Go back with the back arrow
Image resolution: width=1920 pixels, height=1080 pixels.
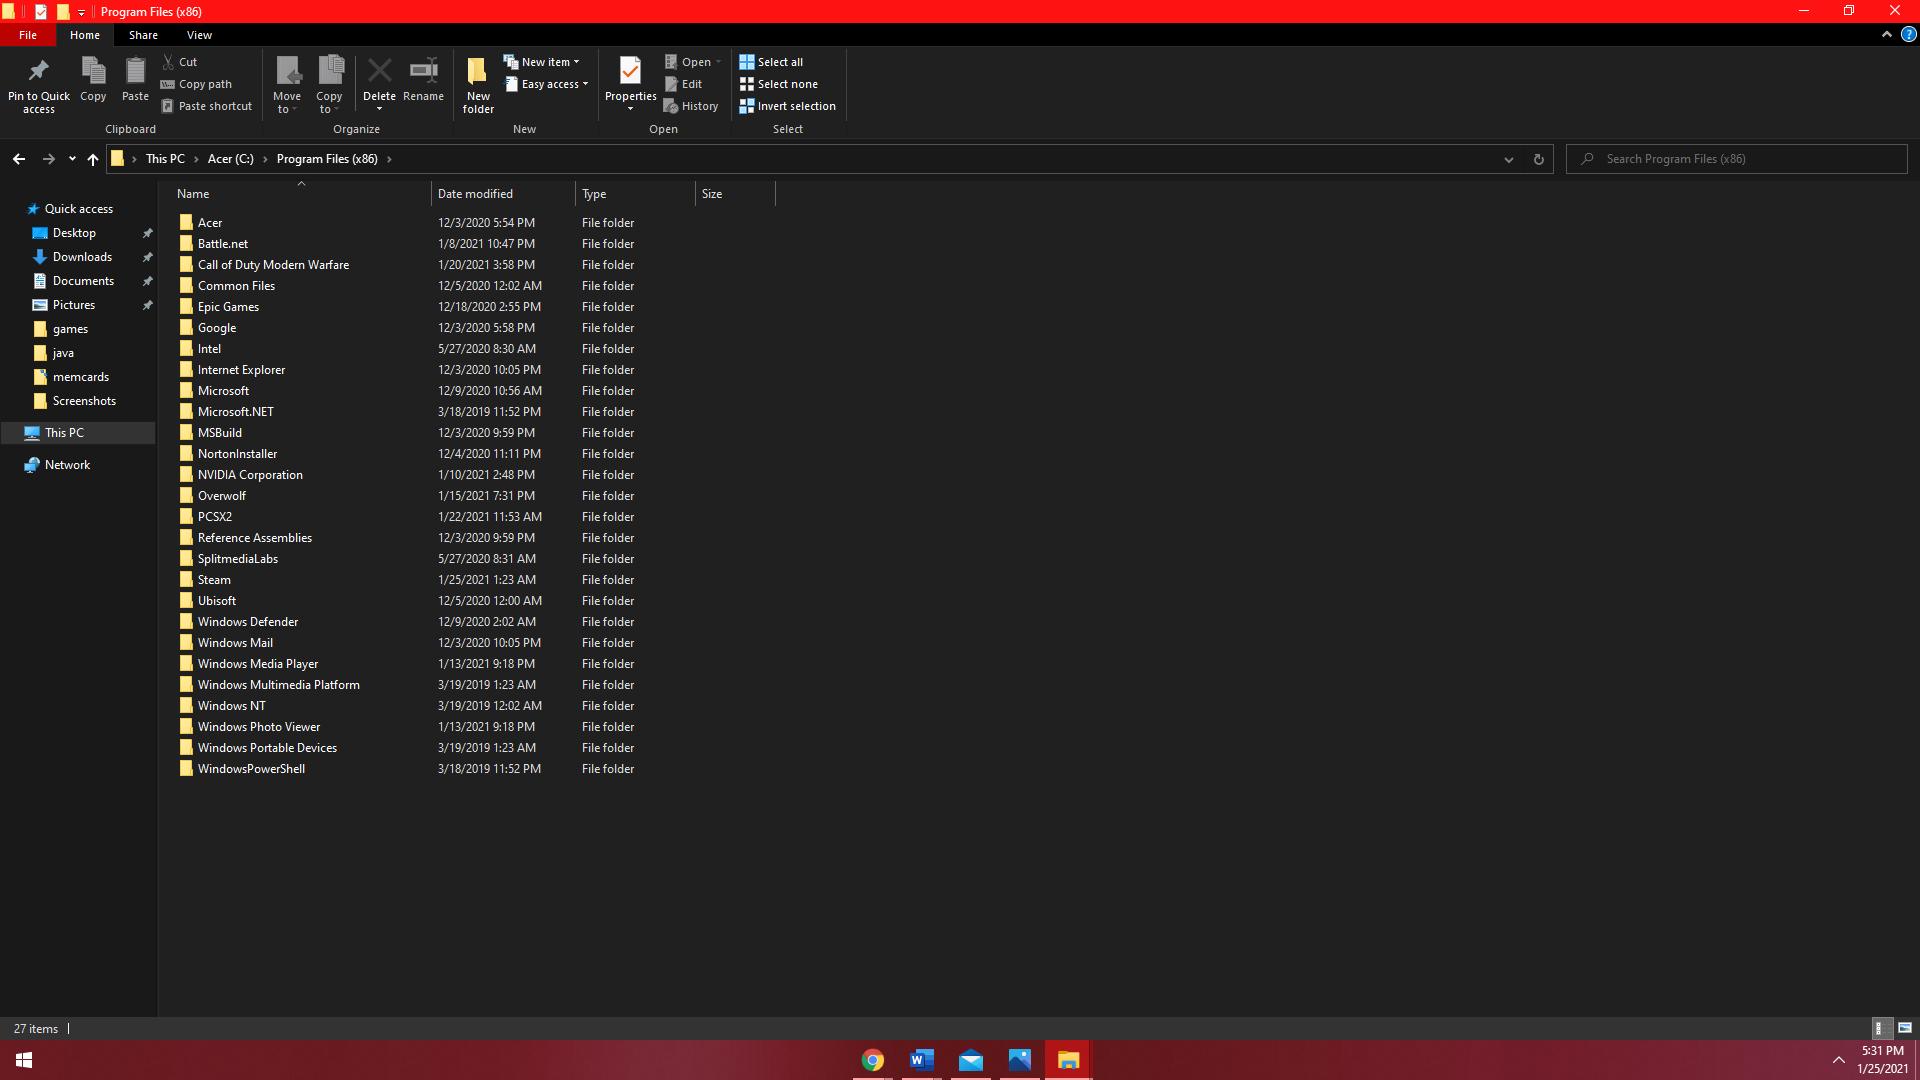point(19,159)
